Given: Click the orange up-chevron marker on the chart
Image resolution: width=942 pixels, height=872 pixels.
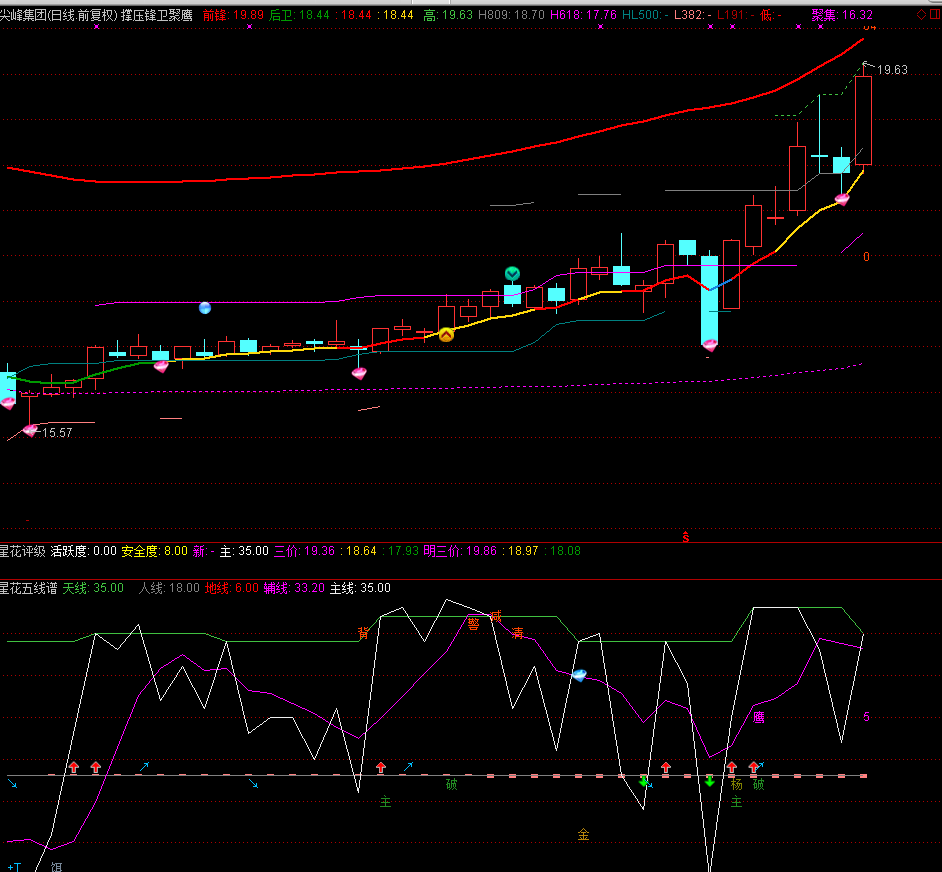Looking at the screenshot, I should (x=446, y=334).
